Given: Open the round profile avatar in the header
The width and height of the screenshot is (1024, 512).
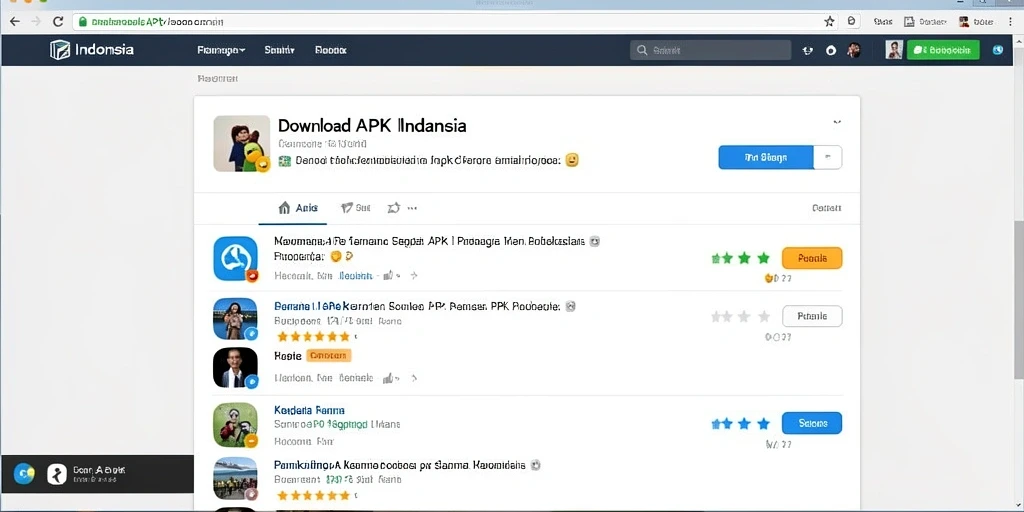Looking at the screenshot, I should [x=854, y=50].
